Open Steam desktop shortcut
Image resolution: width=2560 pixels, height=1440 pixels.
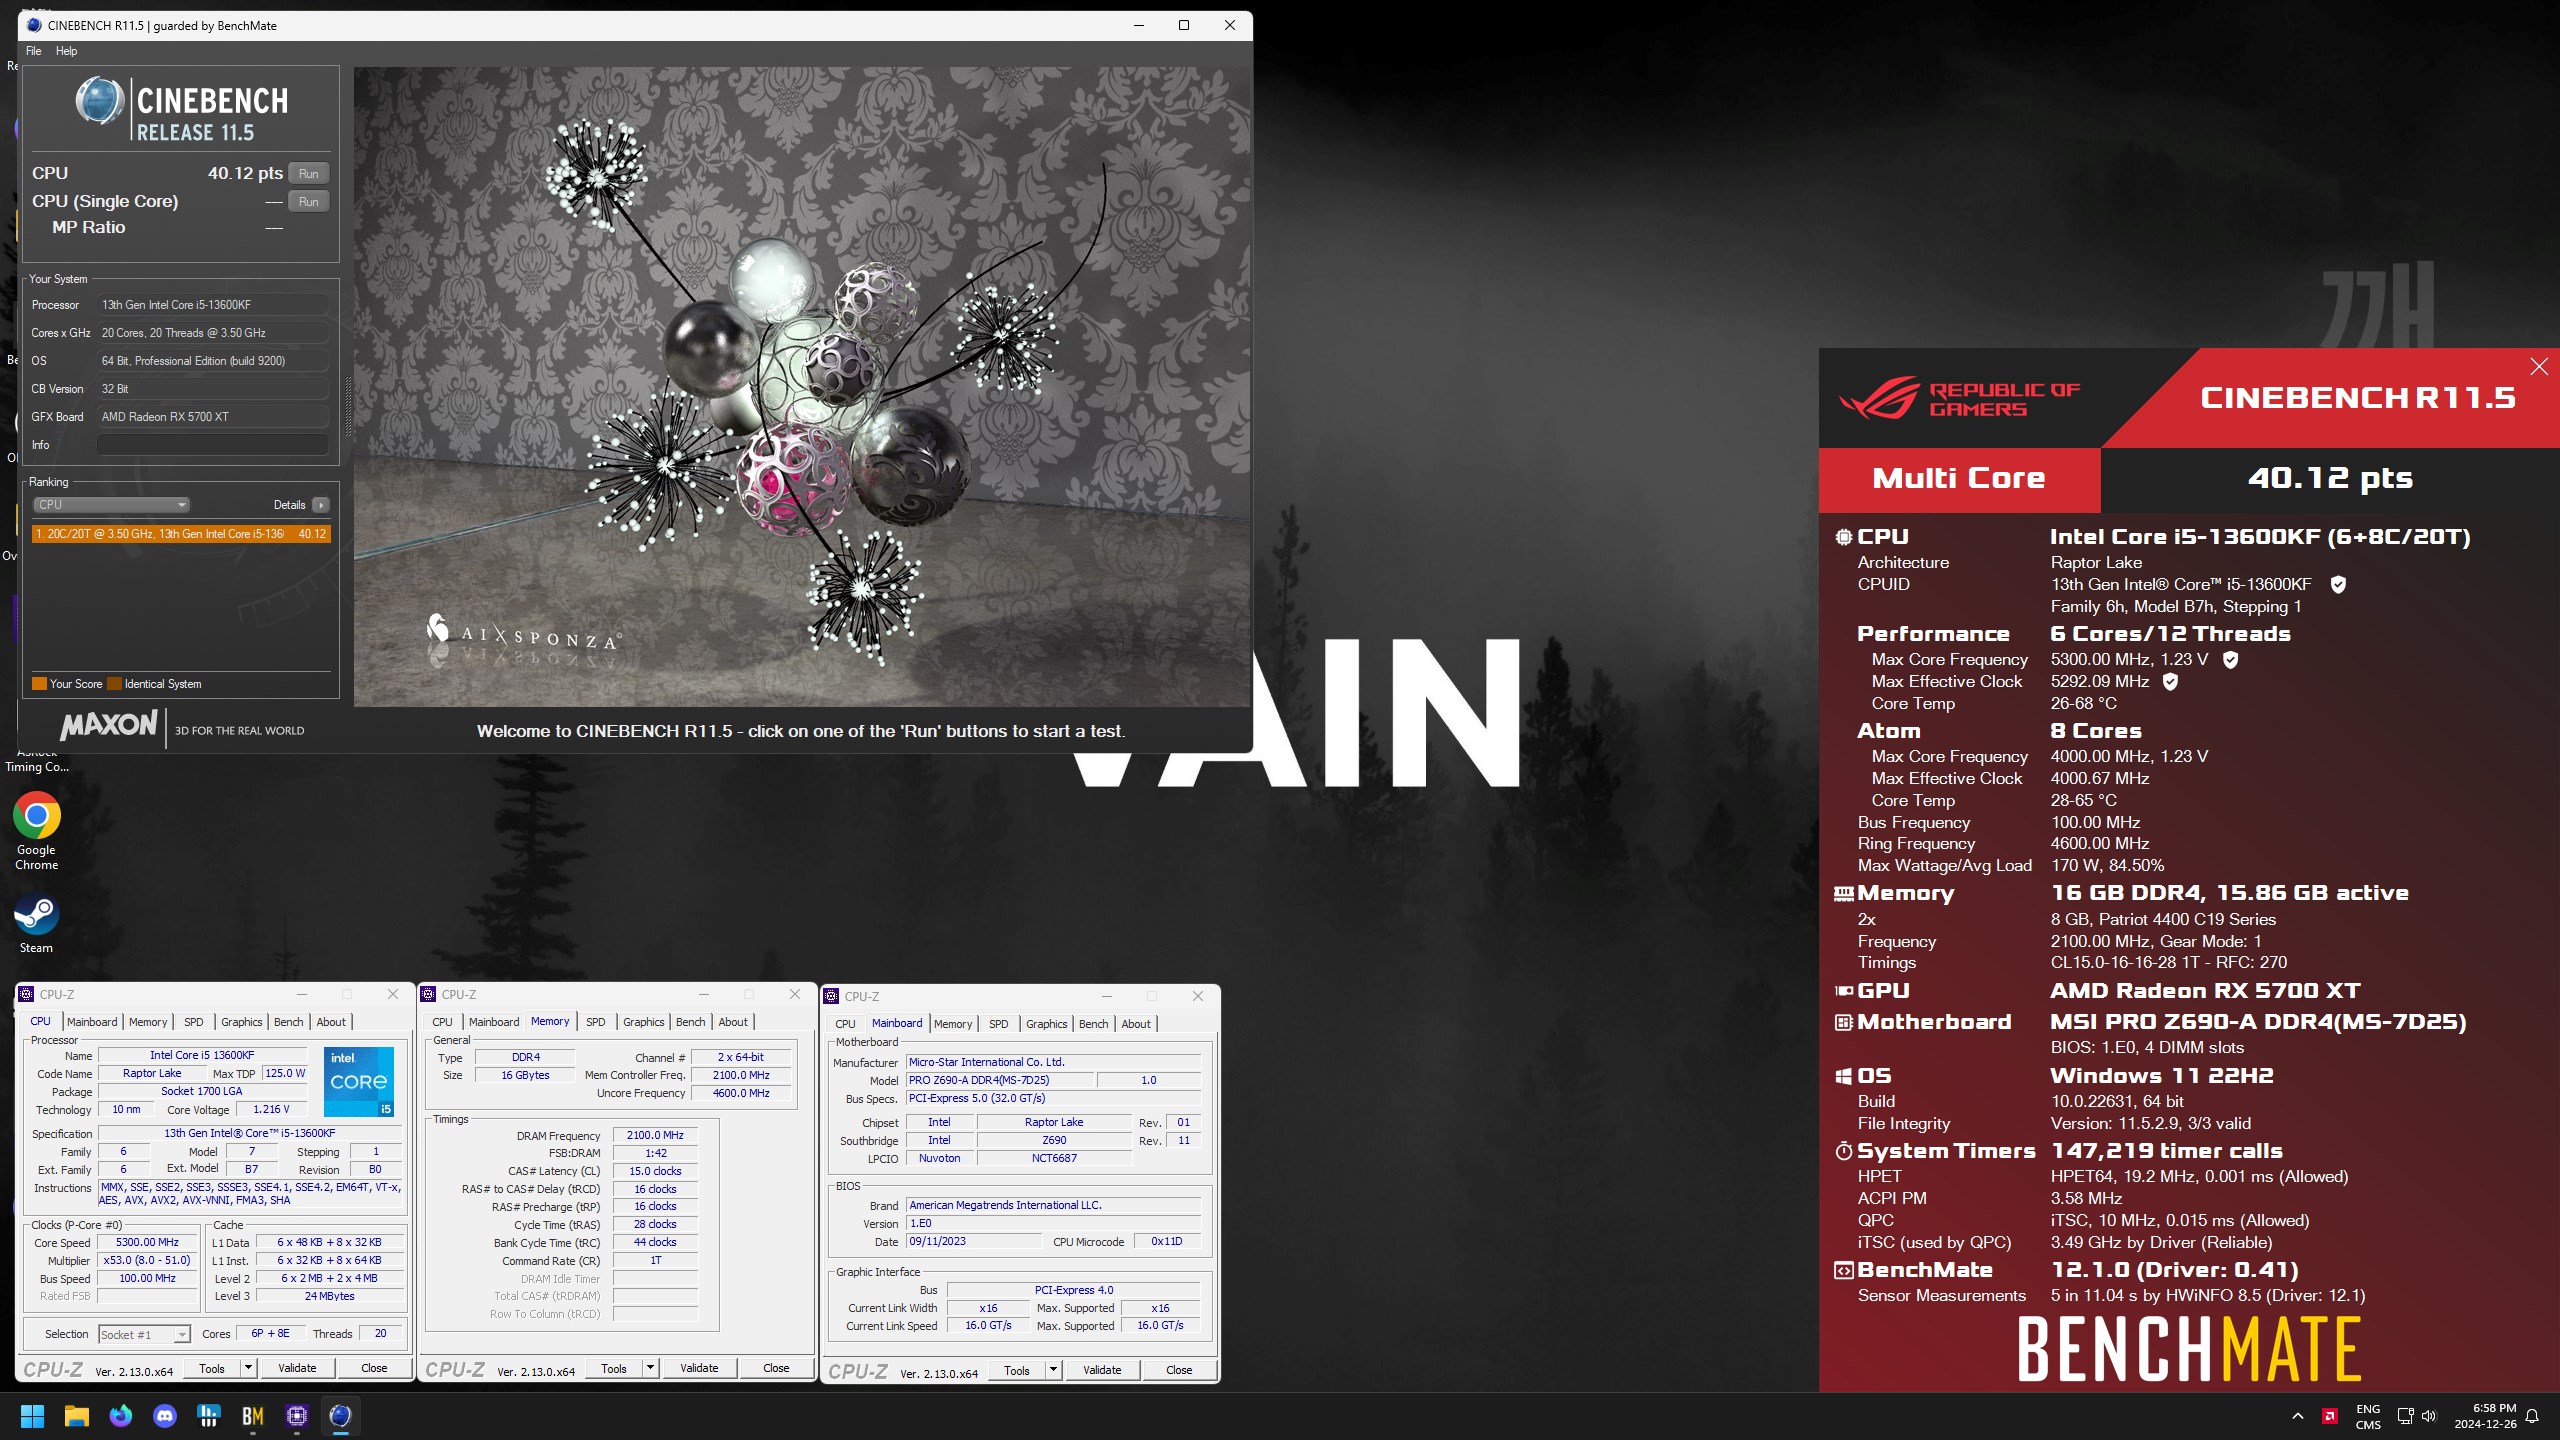tap(36, 923)
